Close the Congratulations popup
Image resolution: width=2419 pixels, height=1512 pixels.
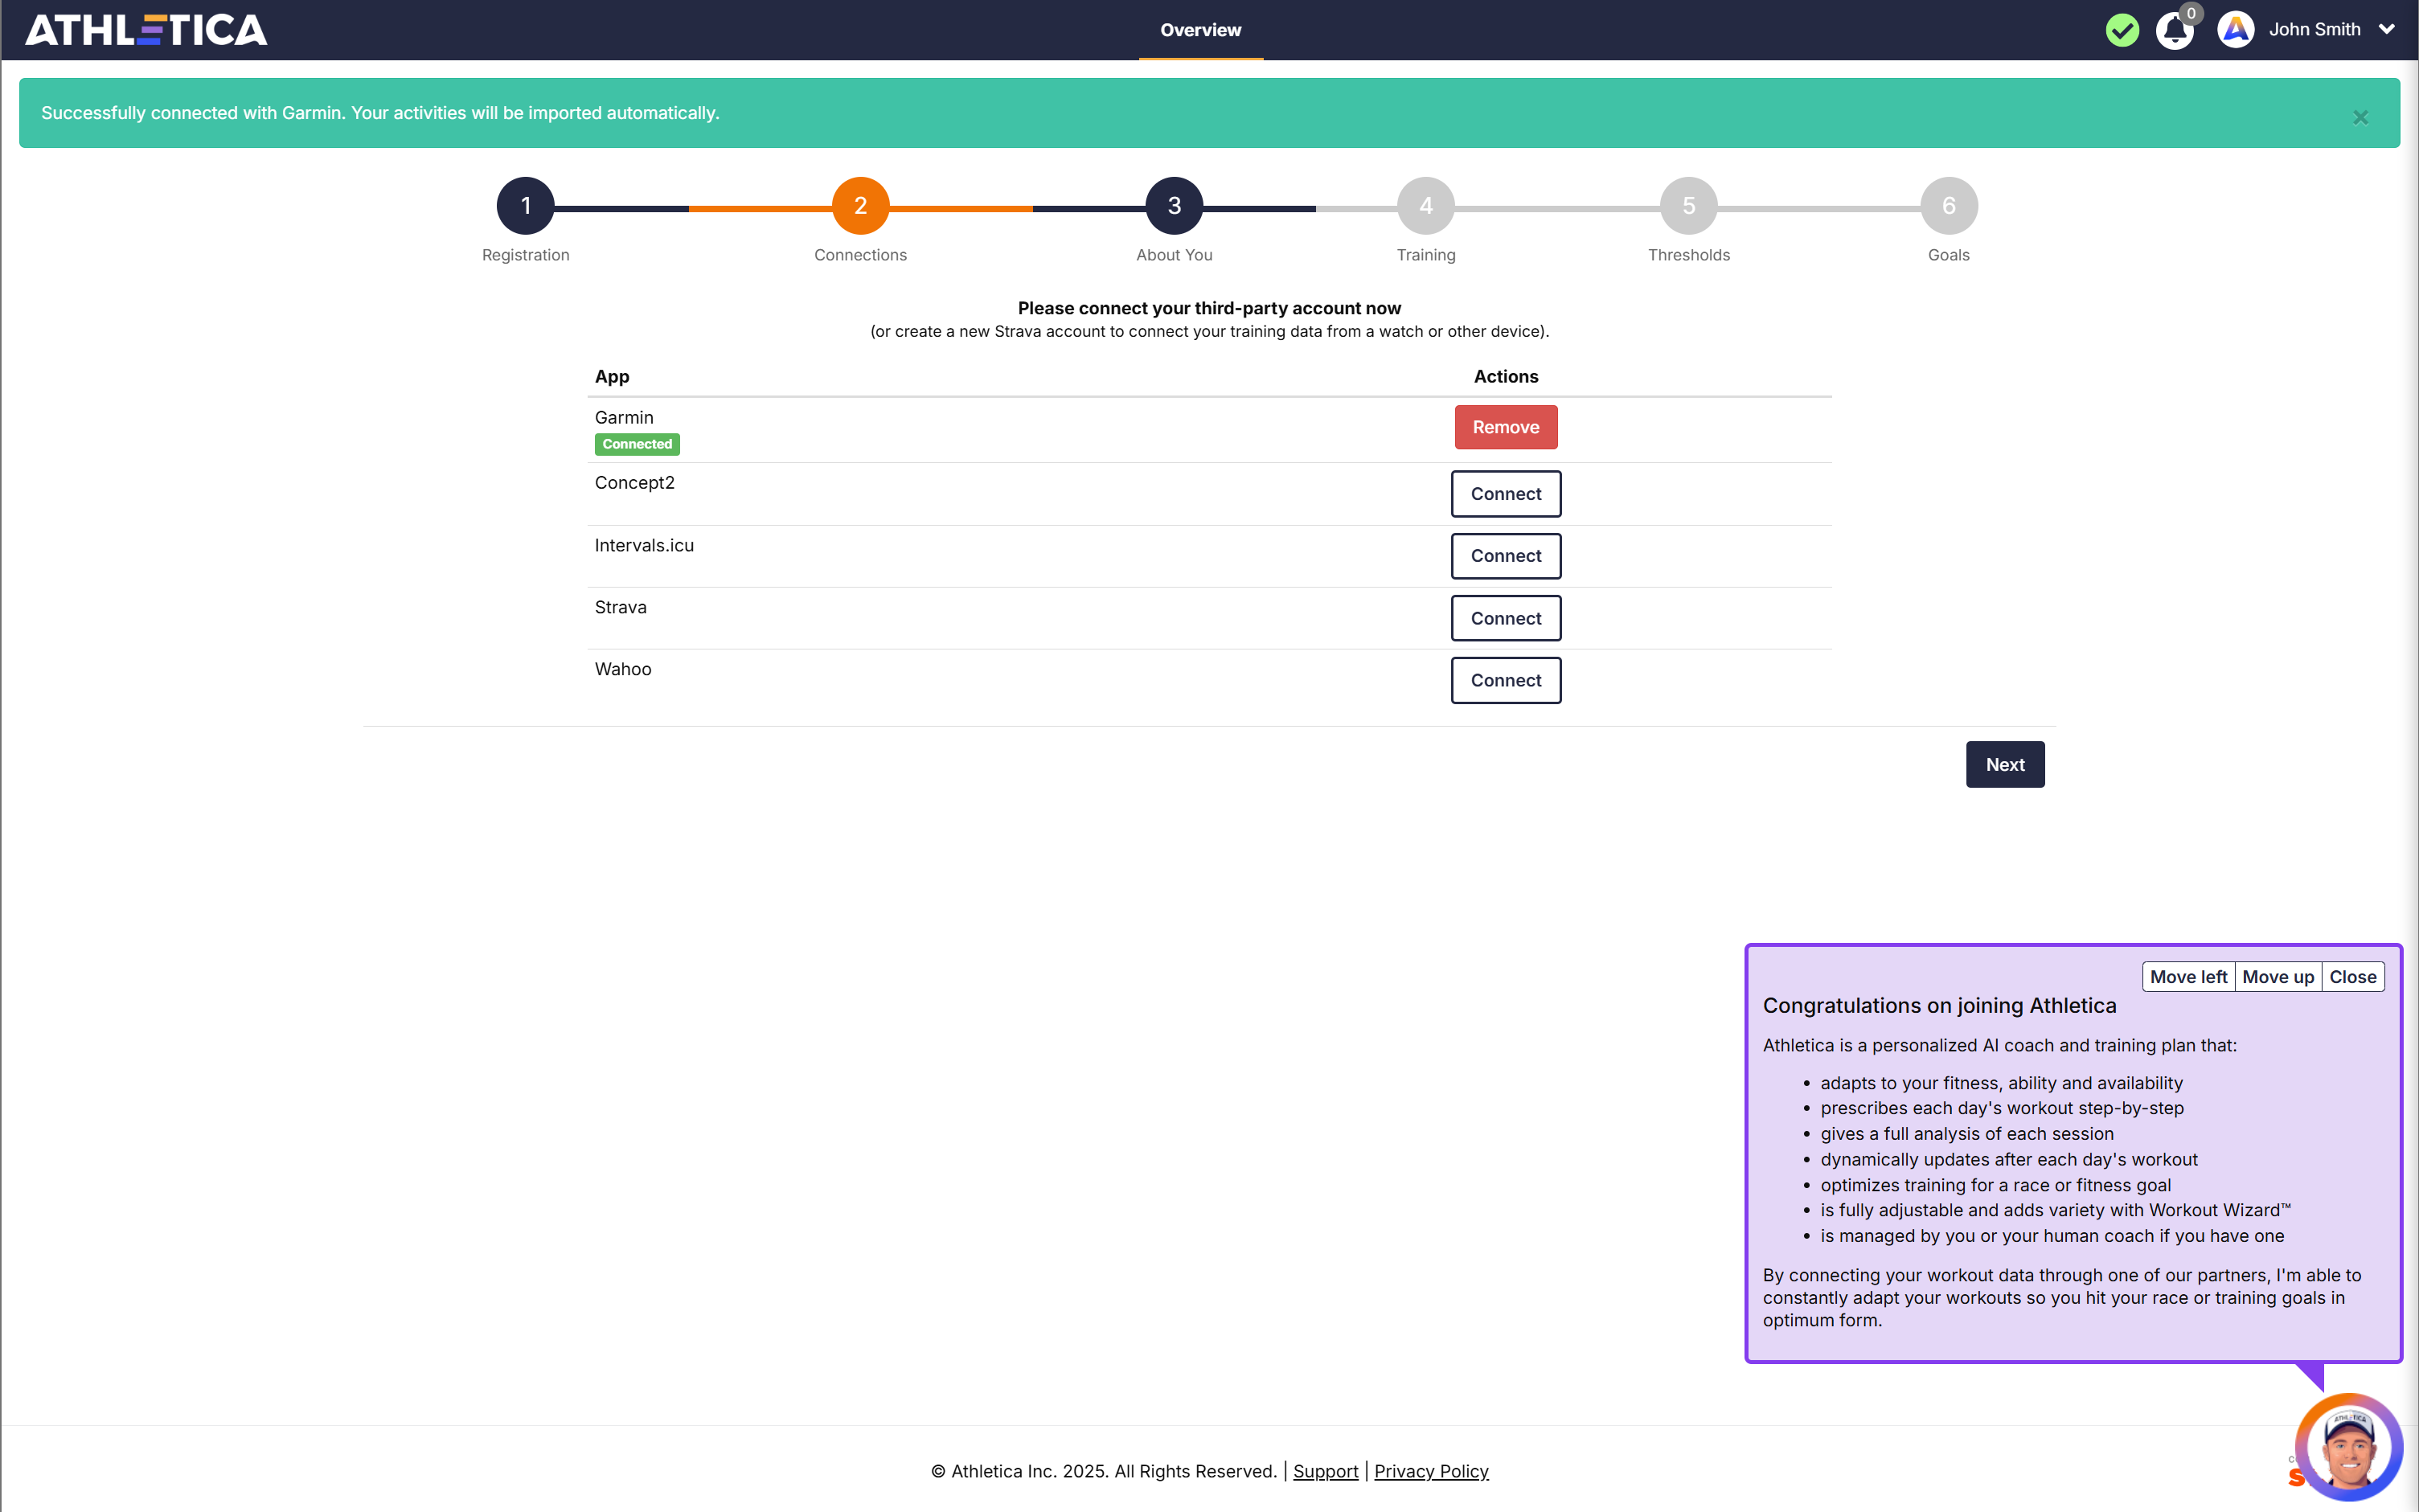[2352, 977]
